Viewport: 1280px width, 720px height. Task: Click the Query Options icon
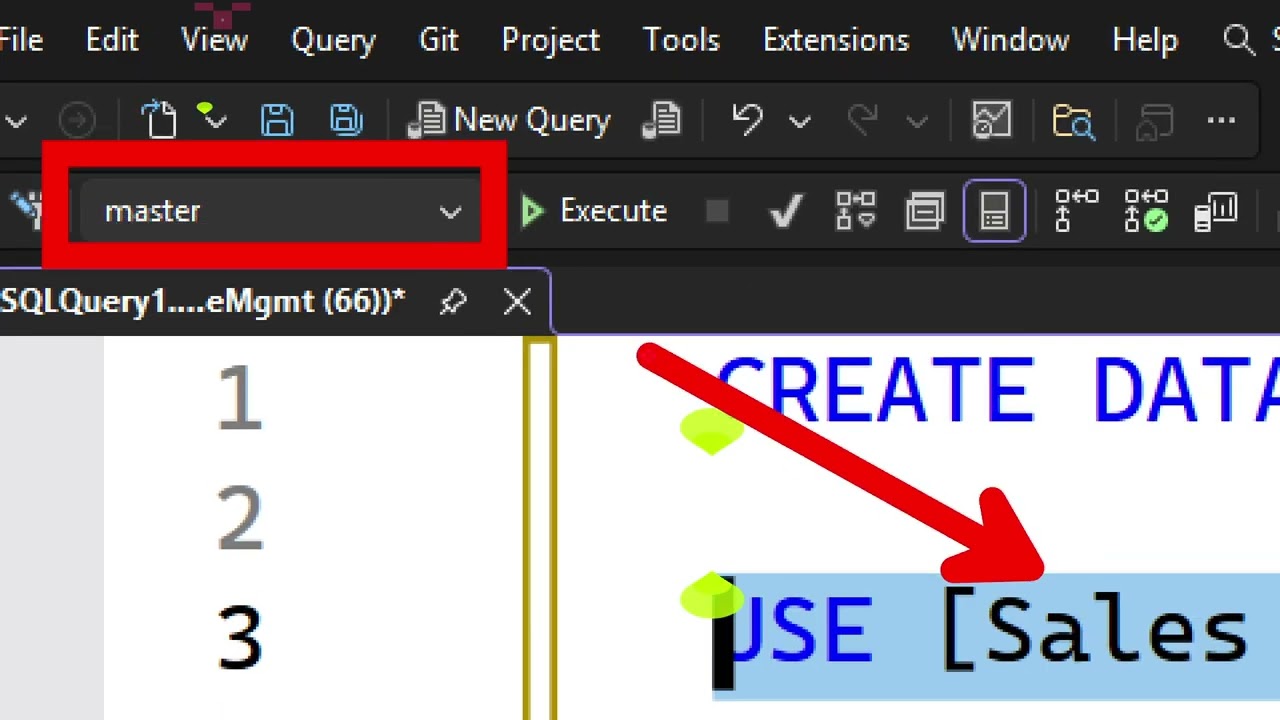[x=925, y=211]
